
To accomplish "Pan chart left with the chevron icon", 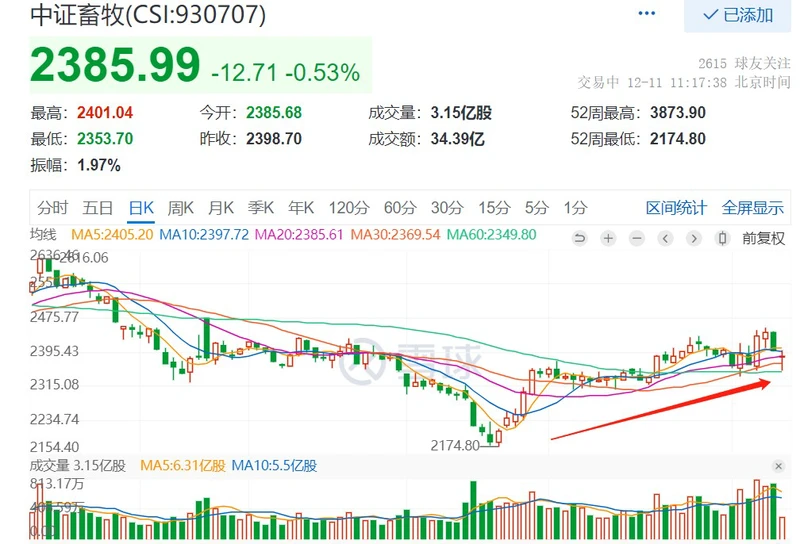I will click(665, 238).
